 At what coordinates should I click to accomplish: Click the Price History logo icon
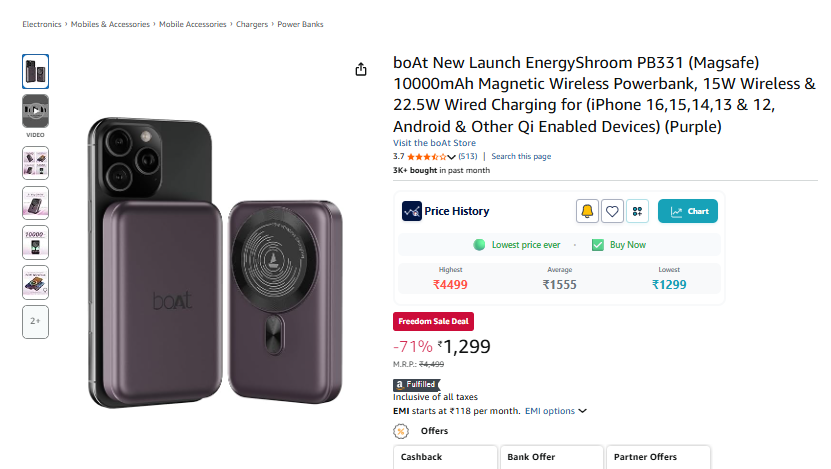(412, 211)
